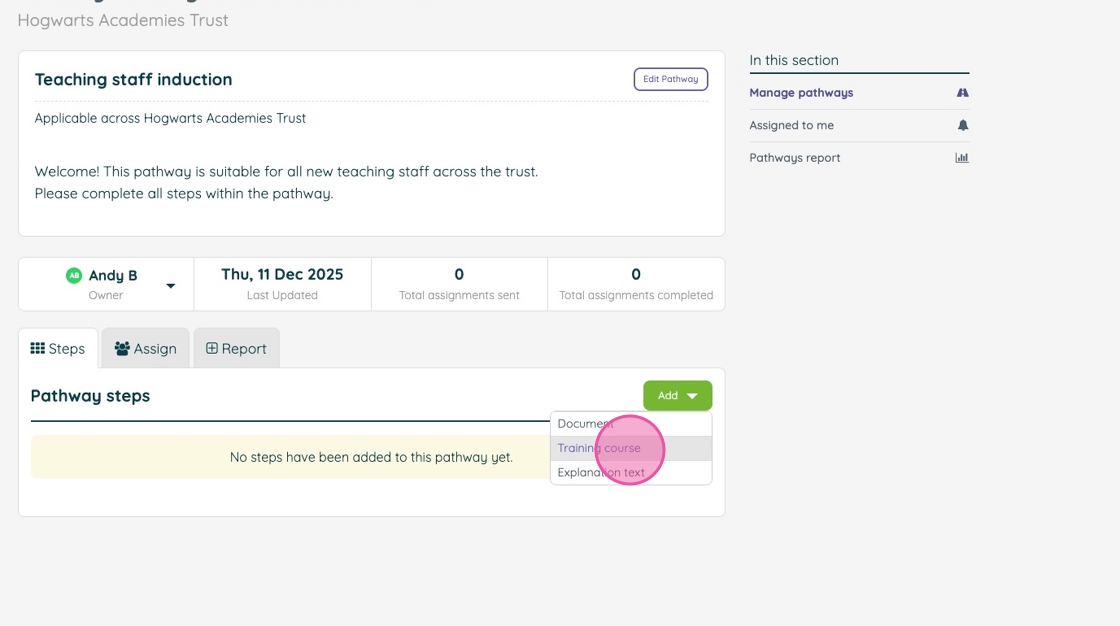Image resolution: width=1120 pixels, height=626 pixels.
Task: Click the bell icon beside Assigned to me
Action: tap(962, 125)
